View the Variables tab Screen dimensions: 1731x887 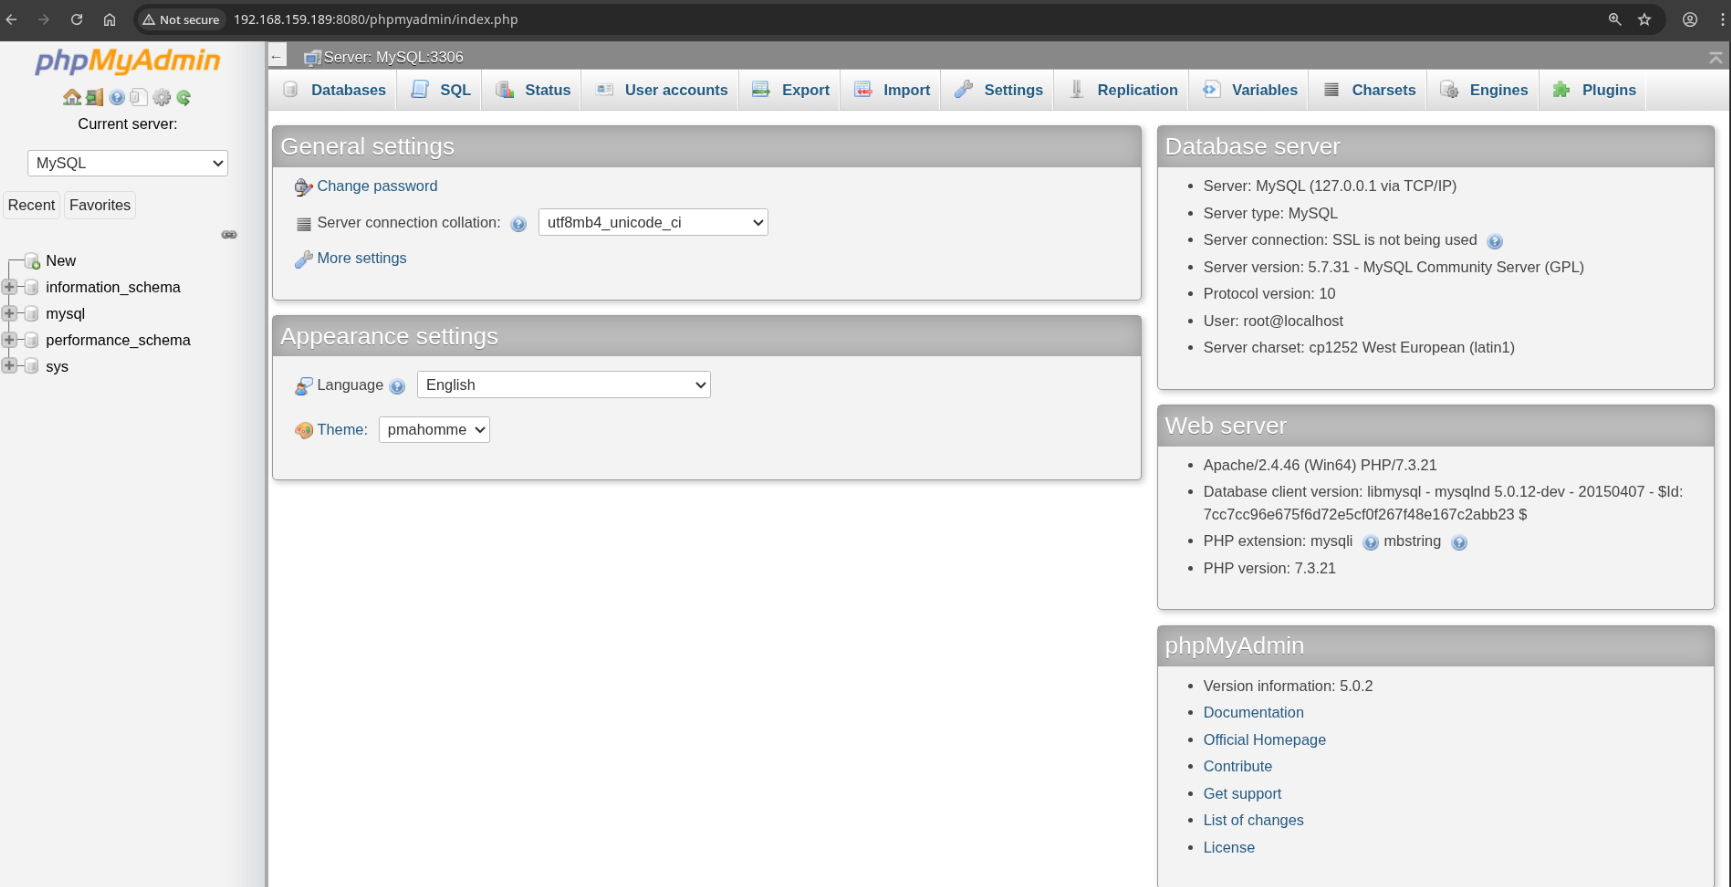[x=1249, y=90]
